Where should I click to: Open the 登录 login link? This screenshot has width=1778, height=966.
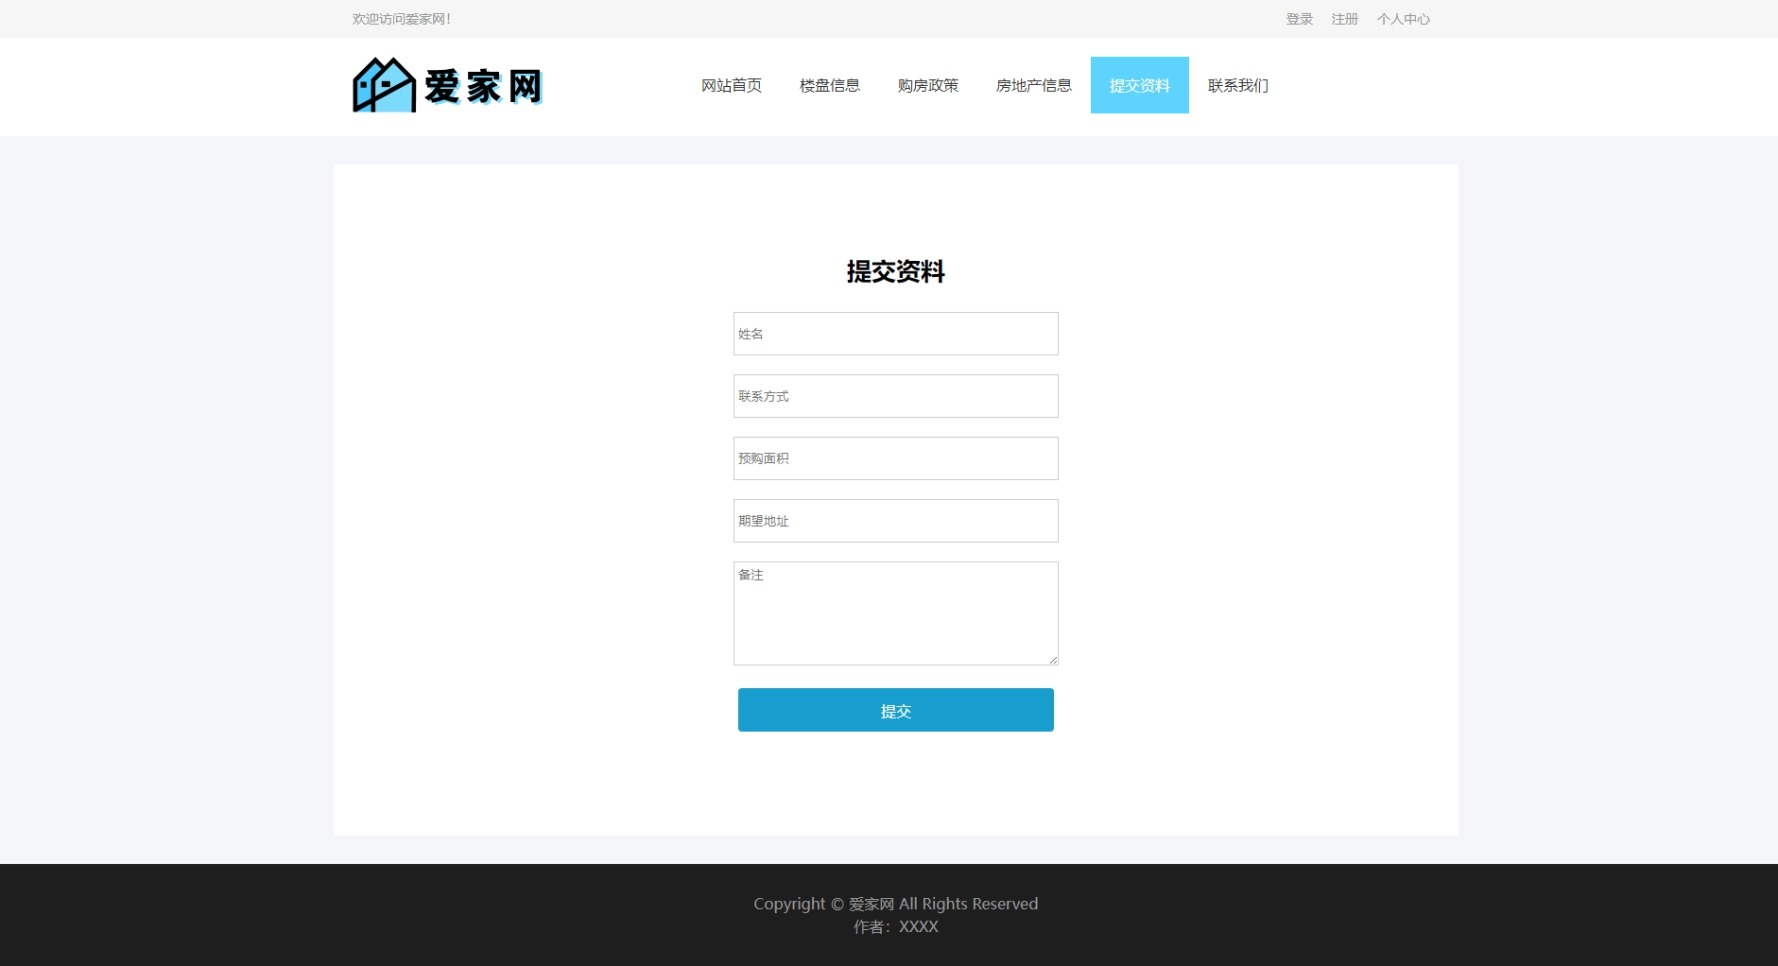tap(1299, 19)
